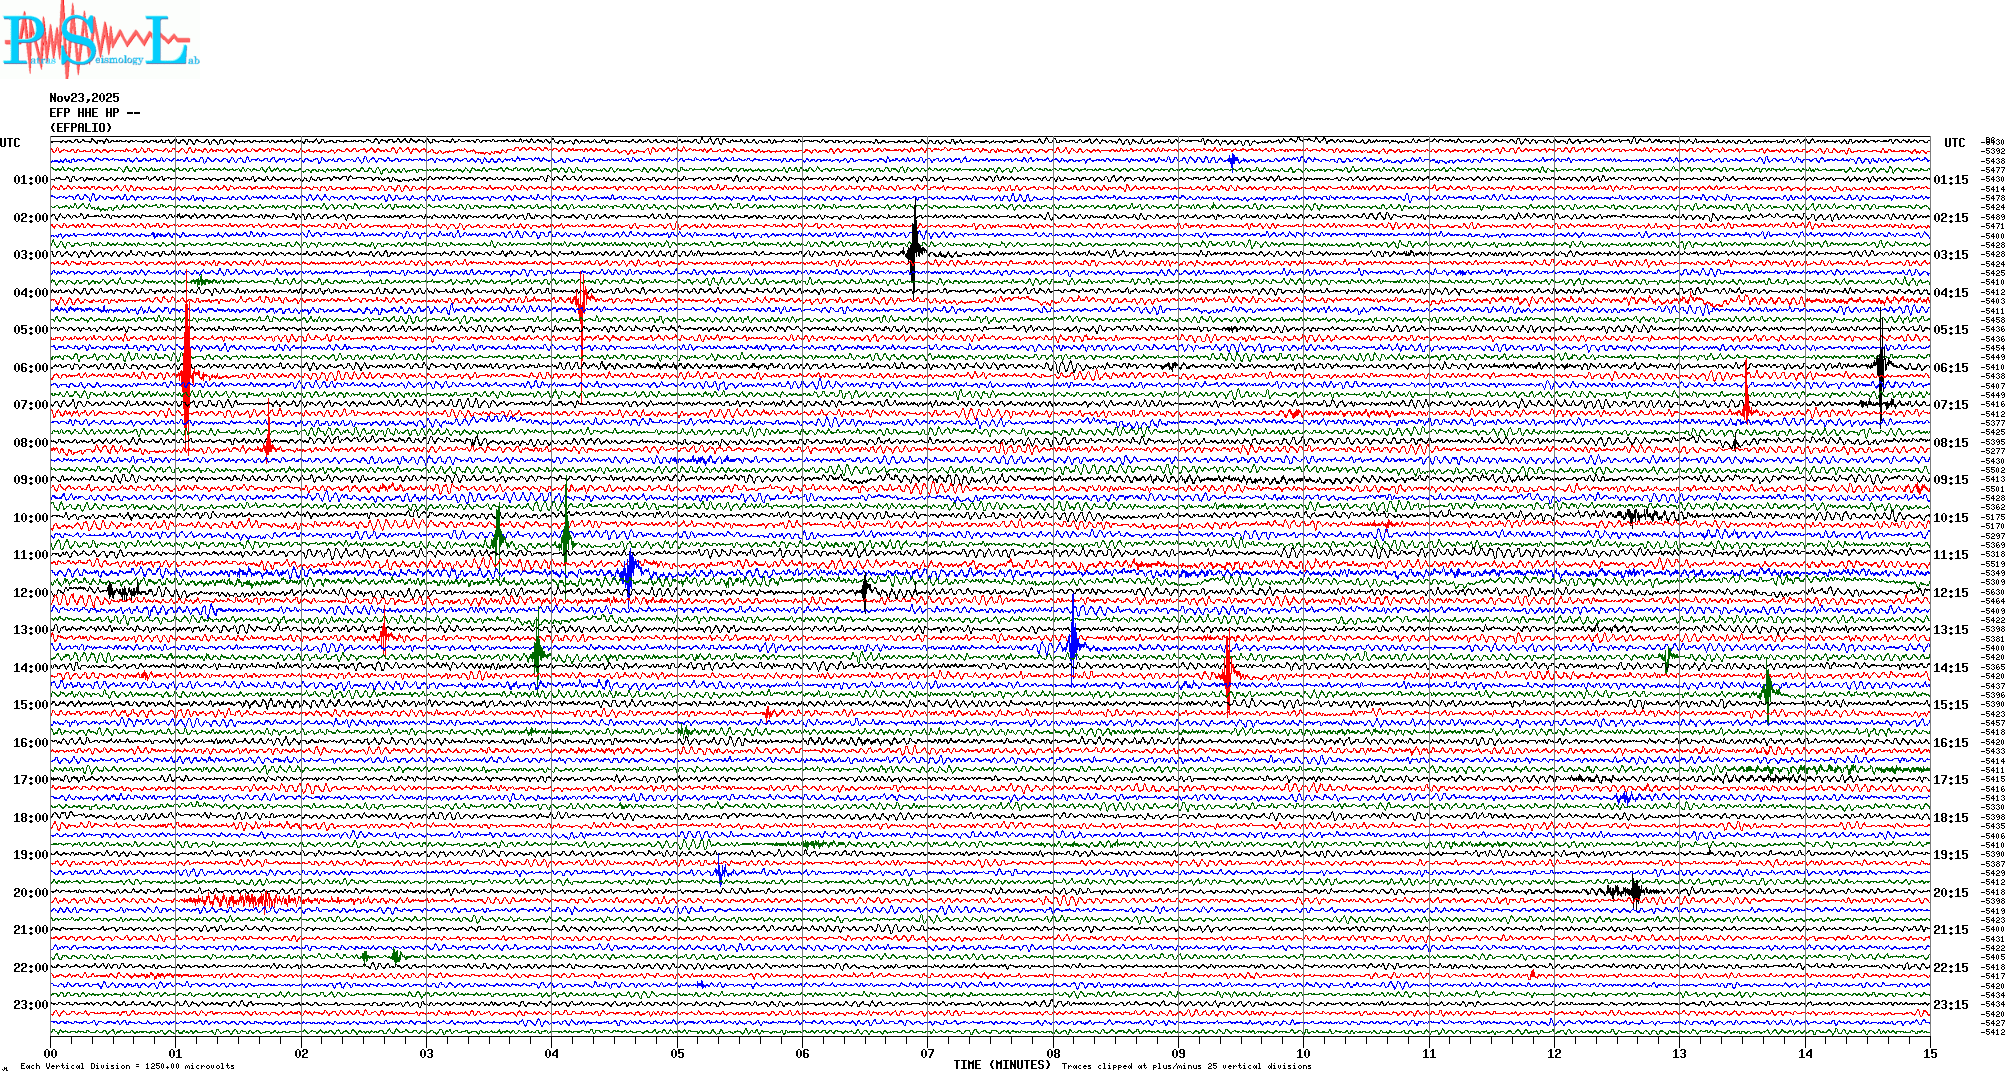Click the traces clipped footnote text
The image size is (2010, 1080).
1186,1066
